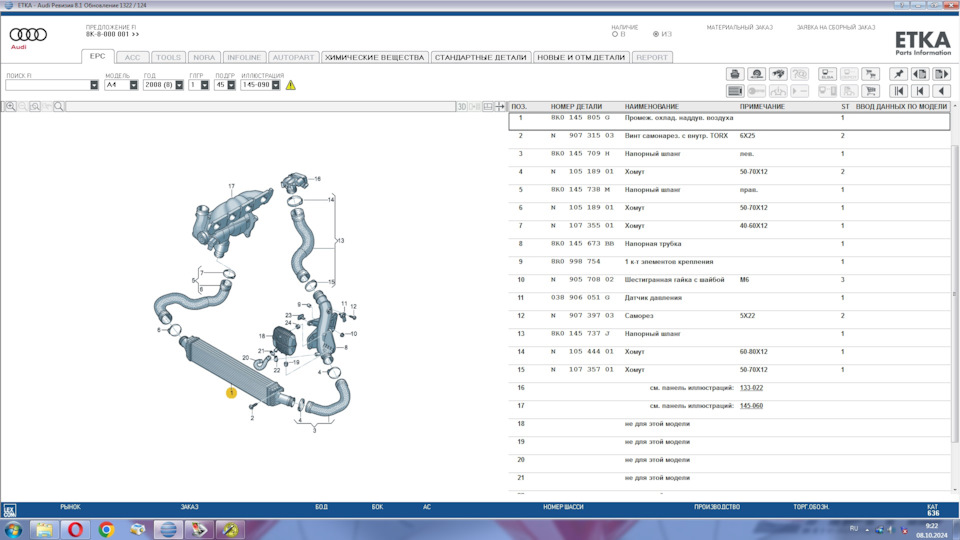Screen dimensions: 960x540
Task: Click the НОМЕР ДЕТАЛИ column header
Action: click(x=576, y=107)
